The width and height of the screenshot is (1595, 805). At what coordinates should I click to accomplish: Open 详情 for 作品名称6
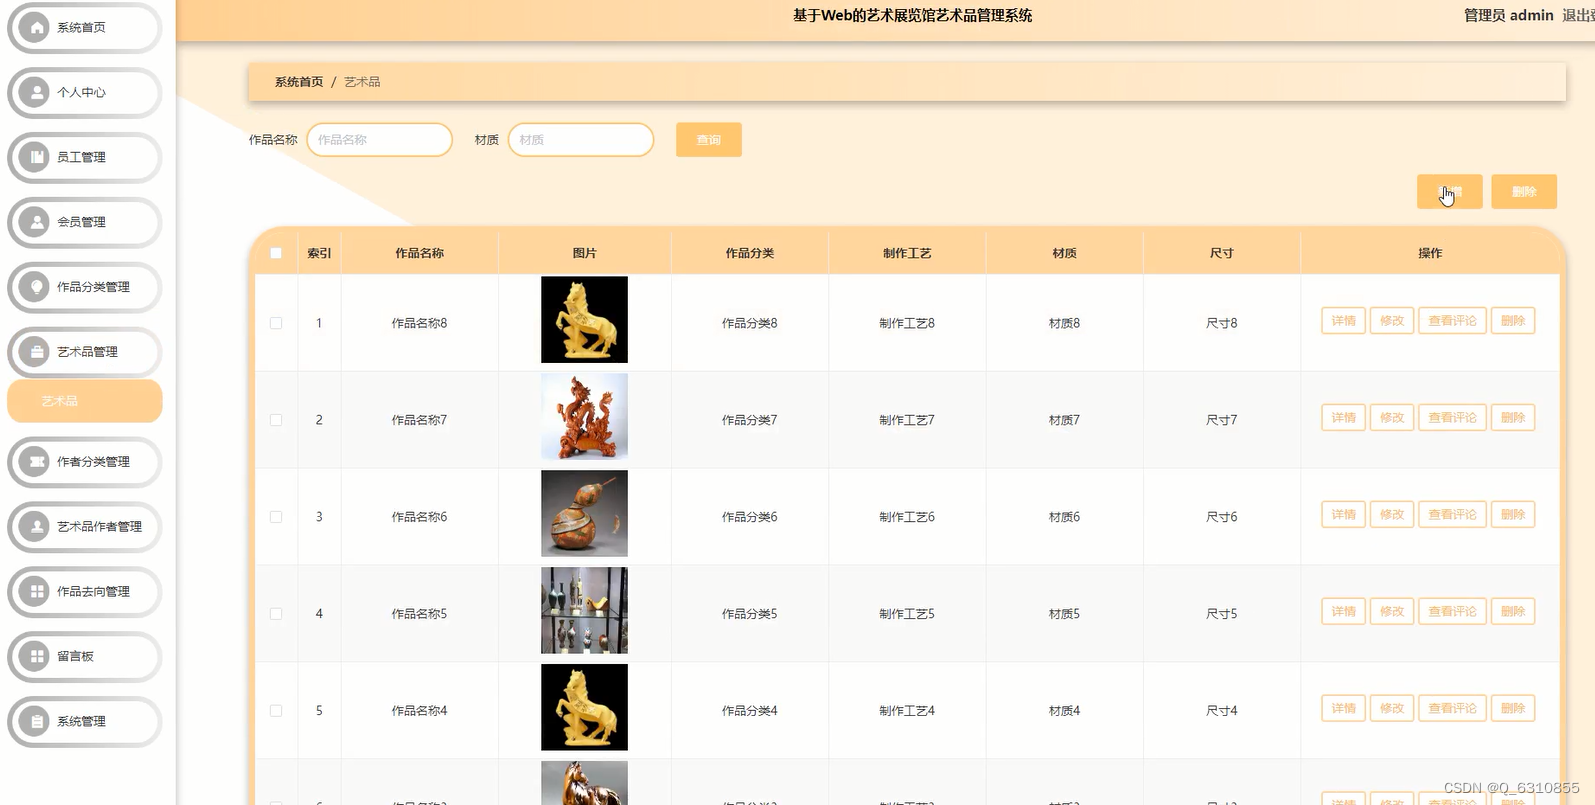(1343, 515)
